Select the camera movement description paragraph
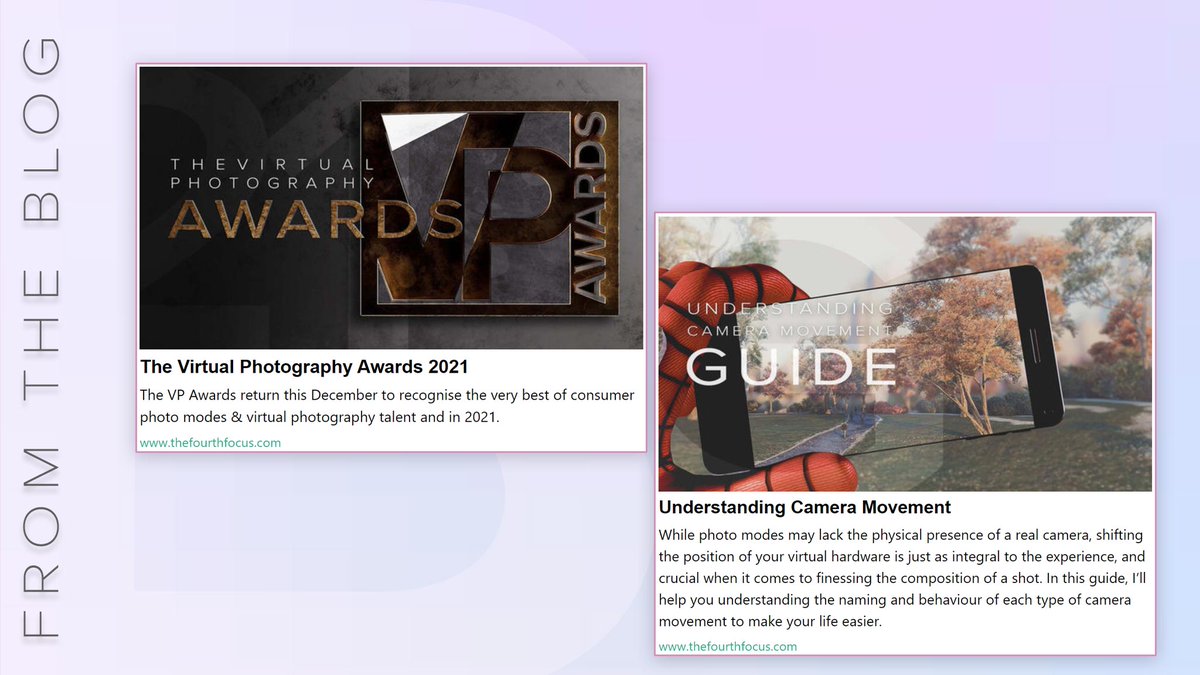Screen dimensions: 1200x675 (x=901, y=579)
